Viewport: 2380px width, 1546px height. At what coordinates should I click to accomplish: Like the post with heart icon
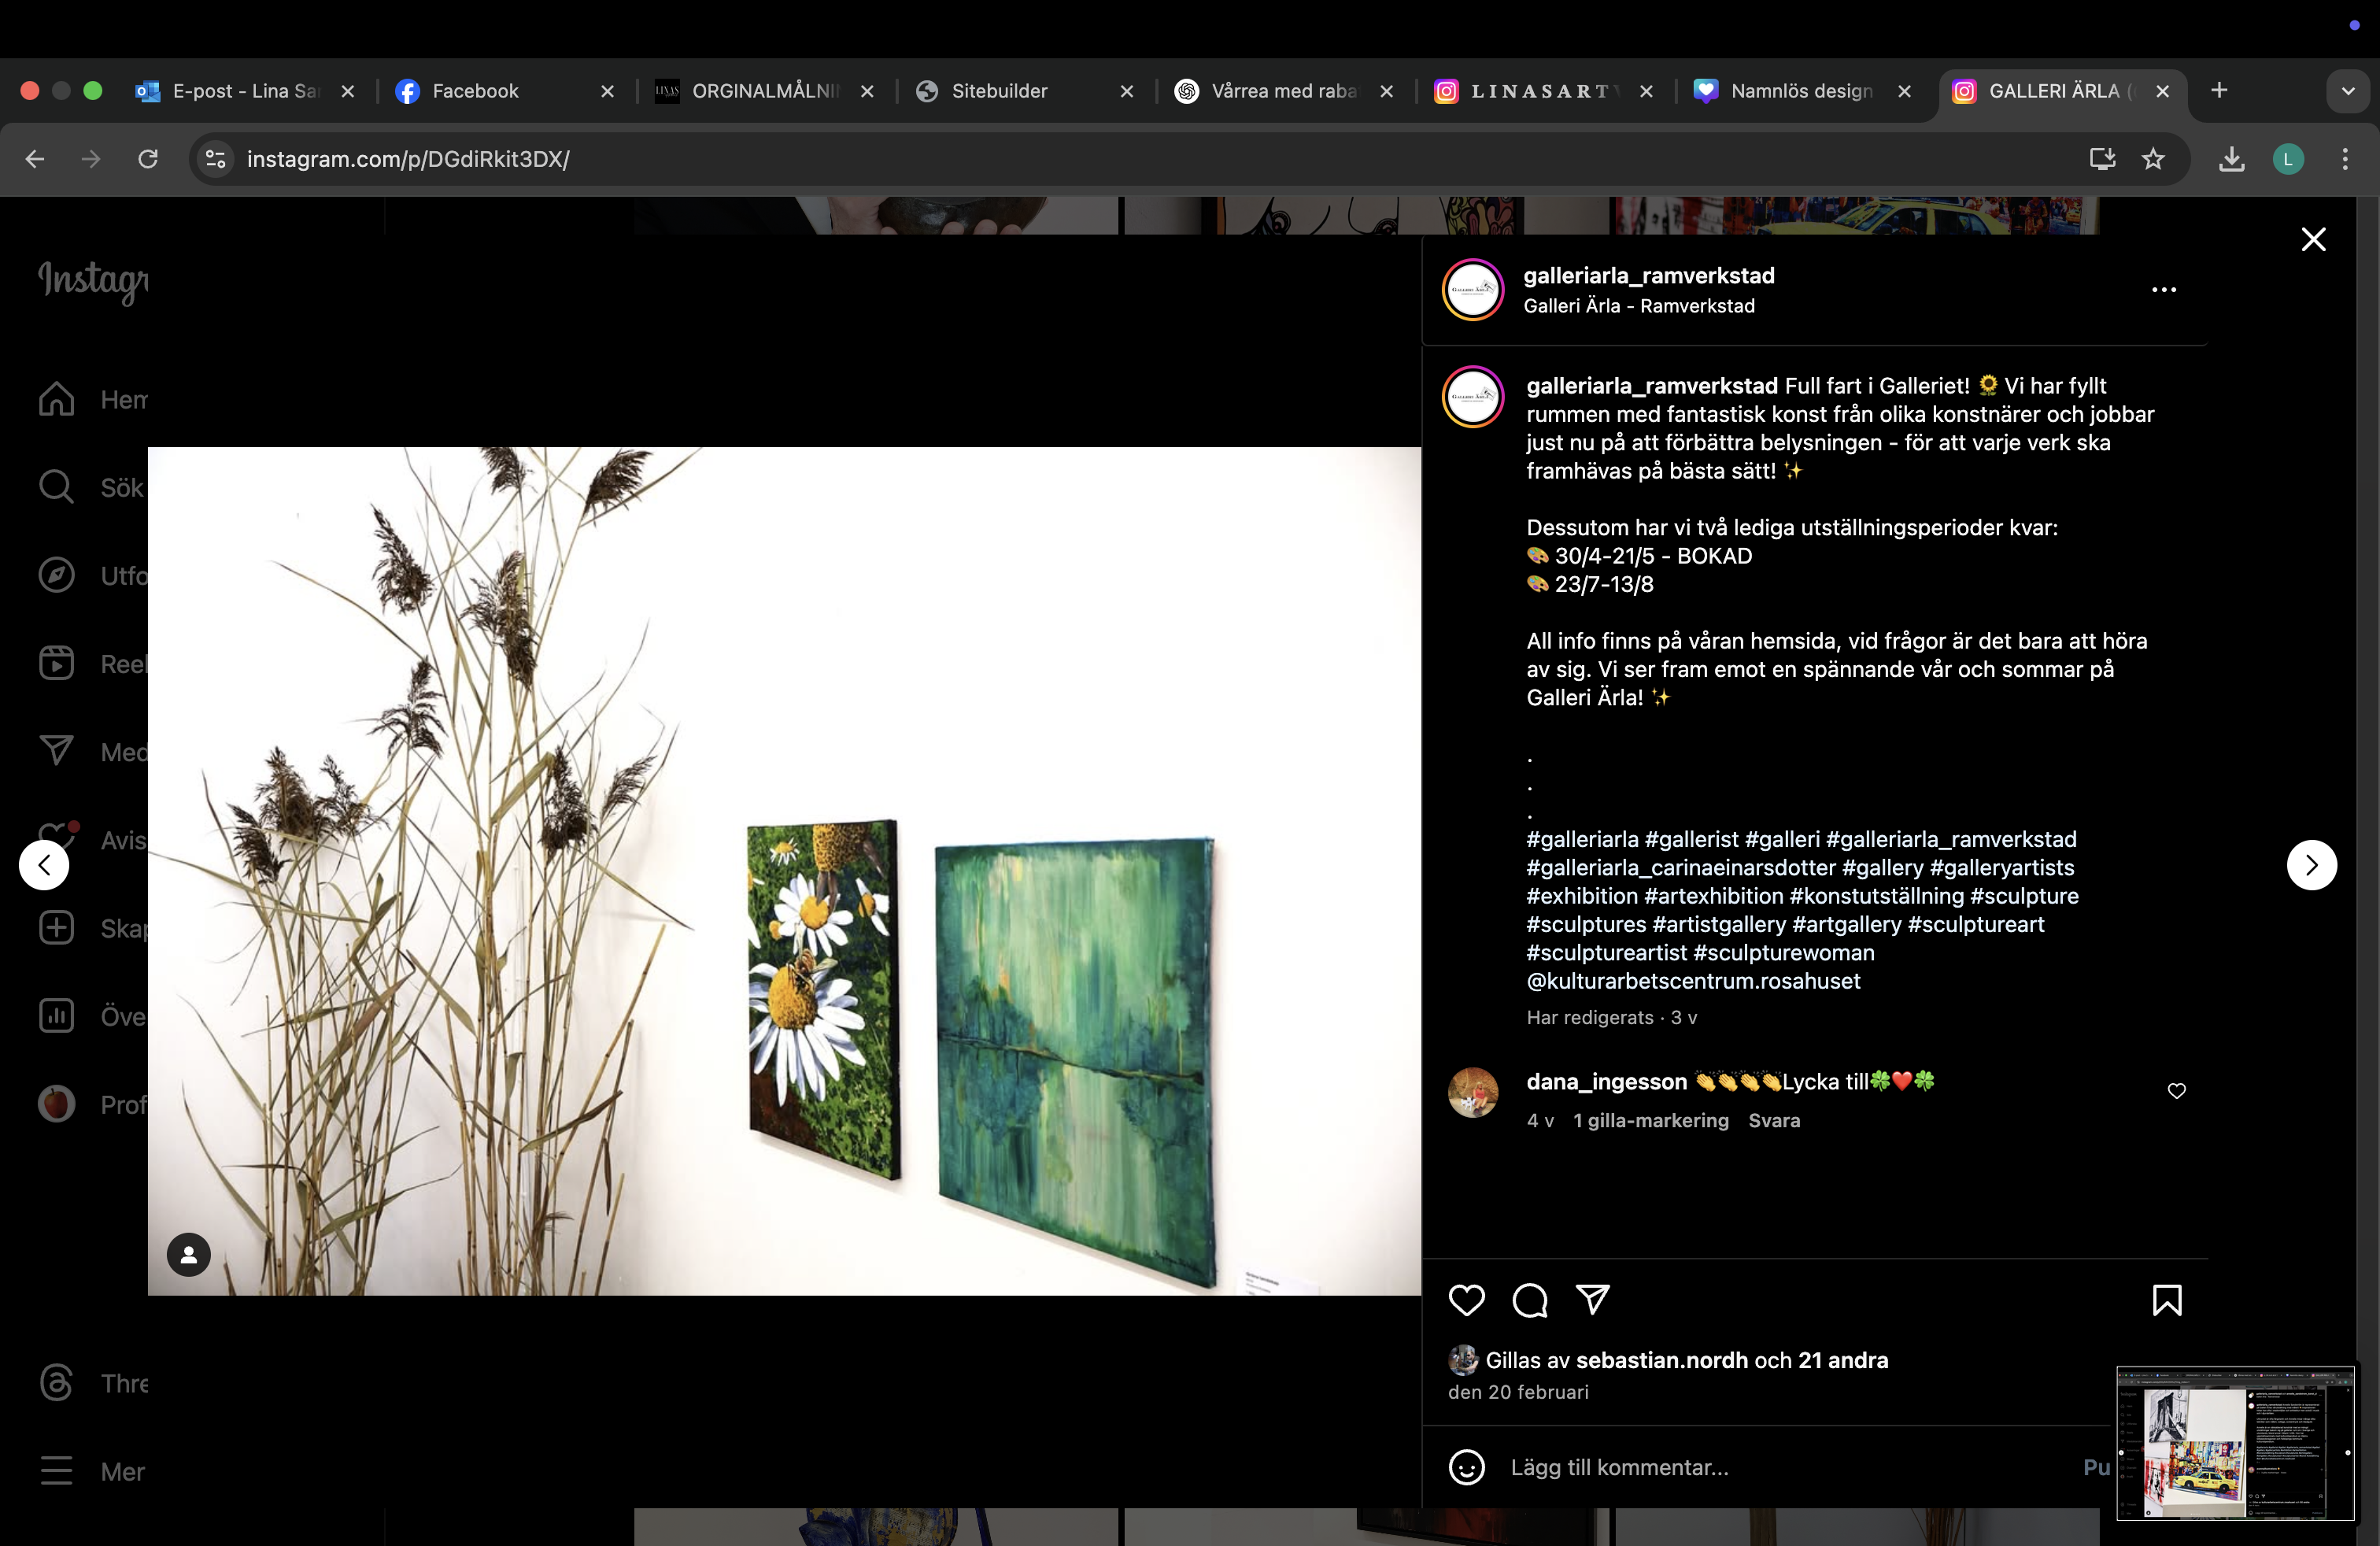1467,1300
